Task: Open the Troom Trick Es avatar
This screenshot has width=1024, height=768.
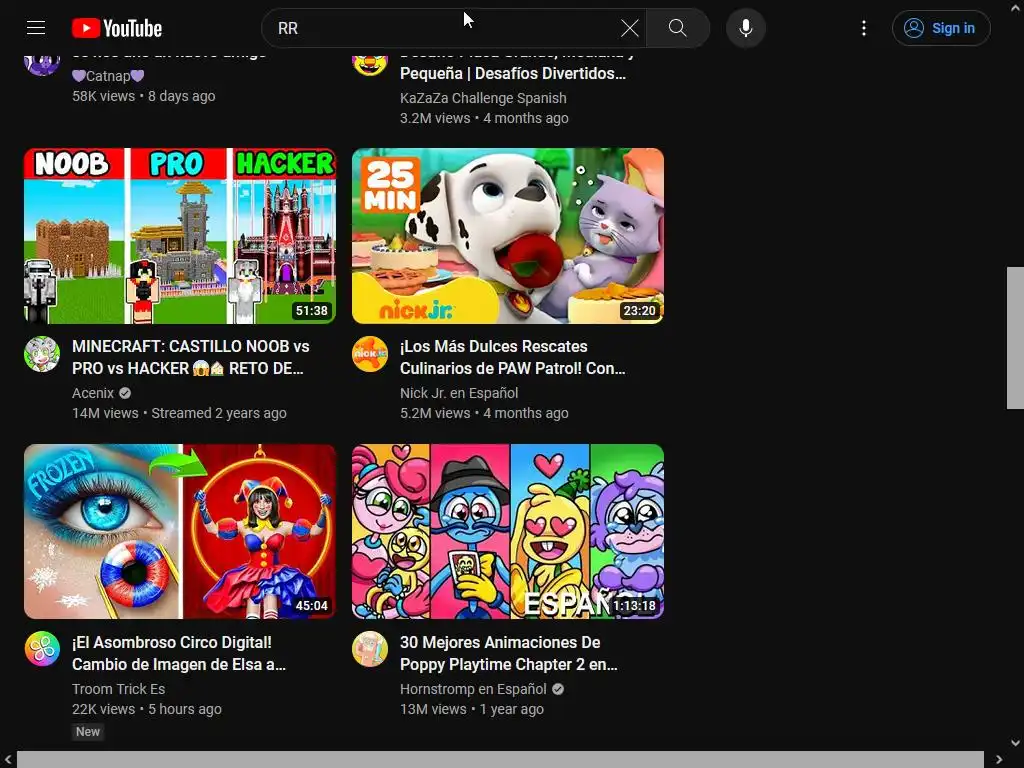Action: coord(42,649)
